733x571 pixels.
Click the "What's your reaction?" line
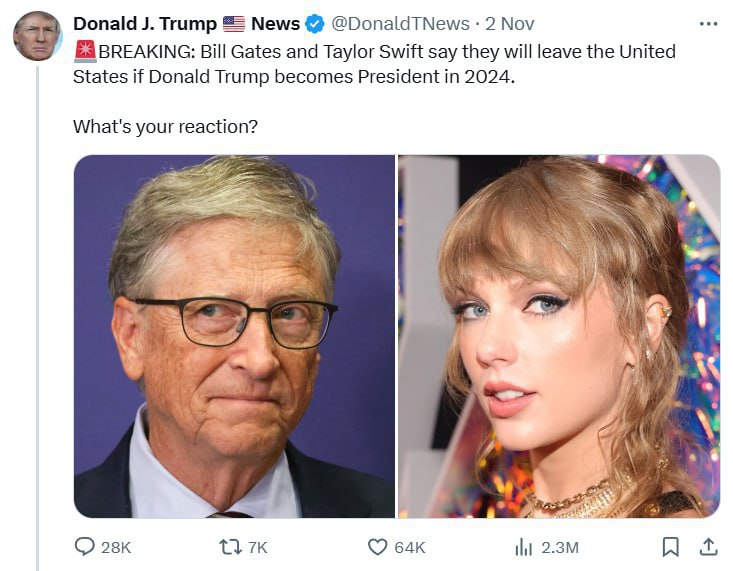coord(165,128)
